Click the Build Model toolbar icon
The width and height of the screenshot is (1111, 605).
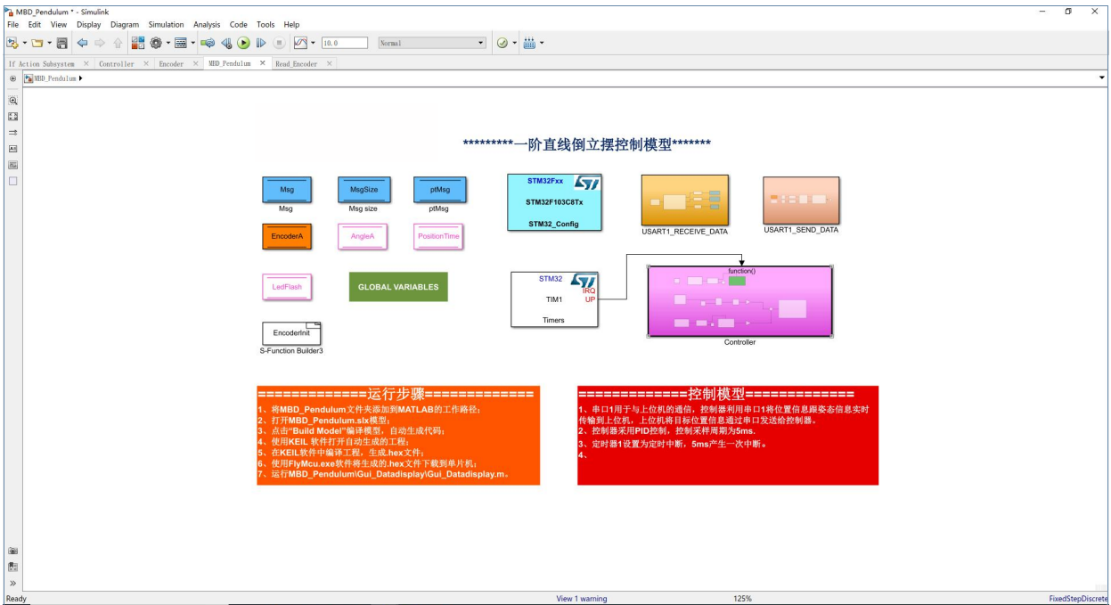click(529, 43)
